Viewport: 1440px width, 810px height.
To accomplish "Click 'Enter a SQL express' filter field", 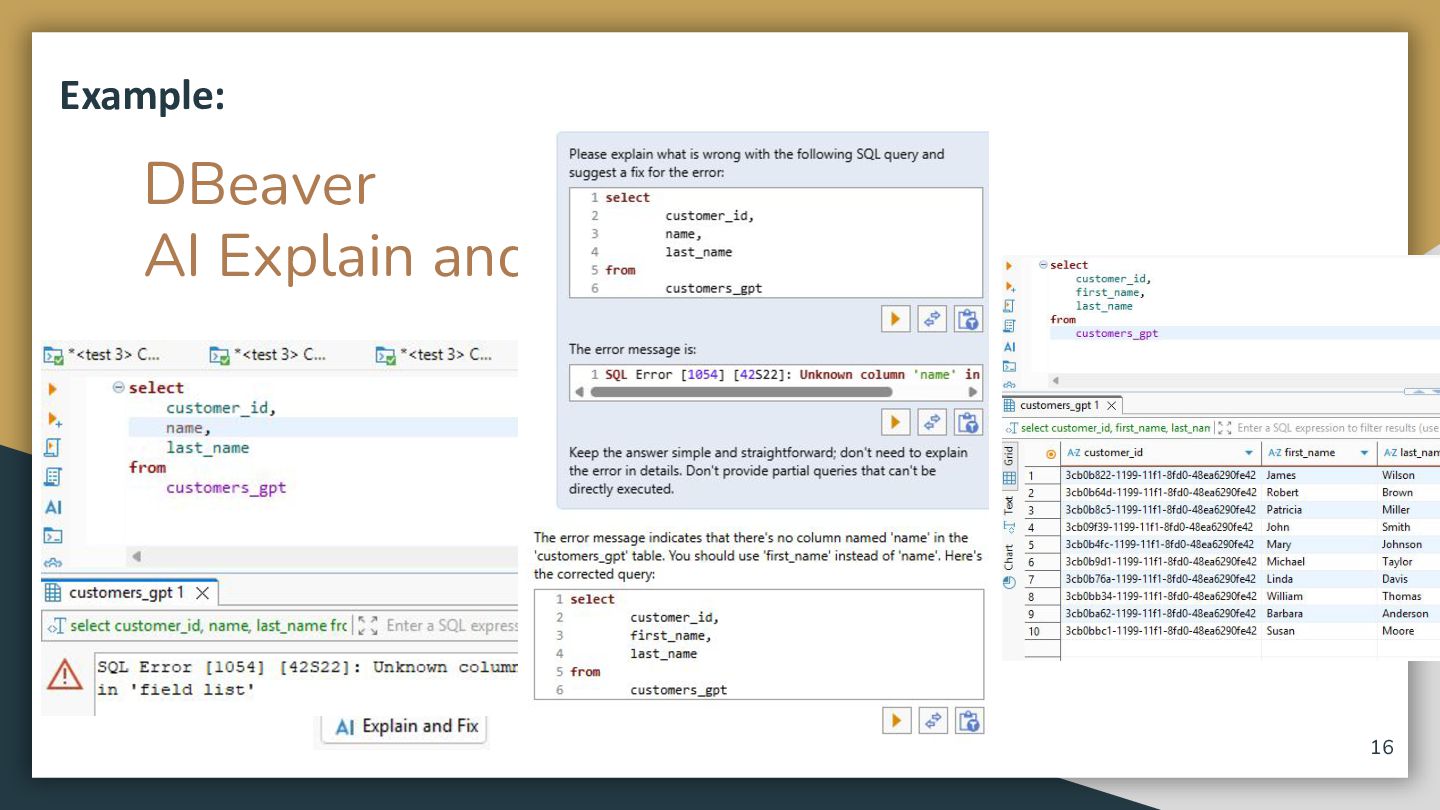I will click(452, 626).
